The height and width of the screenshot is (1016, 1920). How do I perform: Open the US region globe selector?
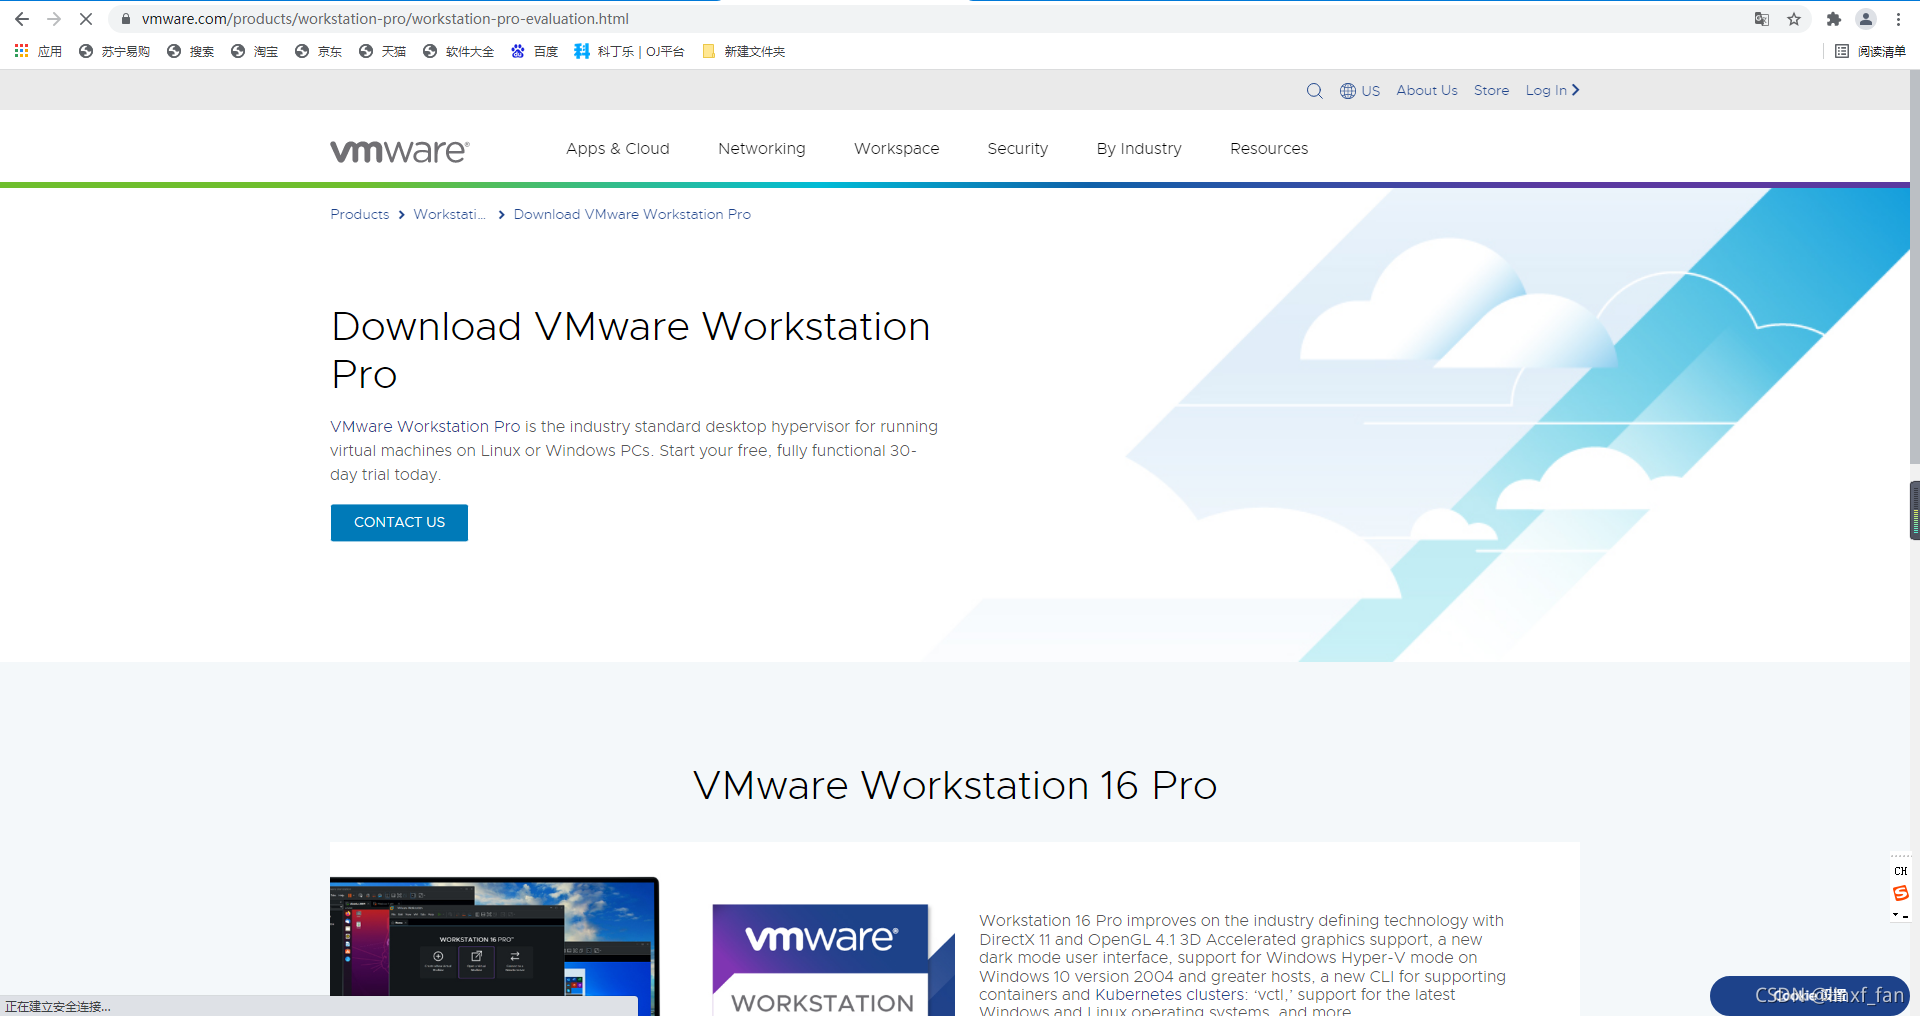[x=1360, y=91]
